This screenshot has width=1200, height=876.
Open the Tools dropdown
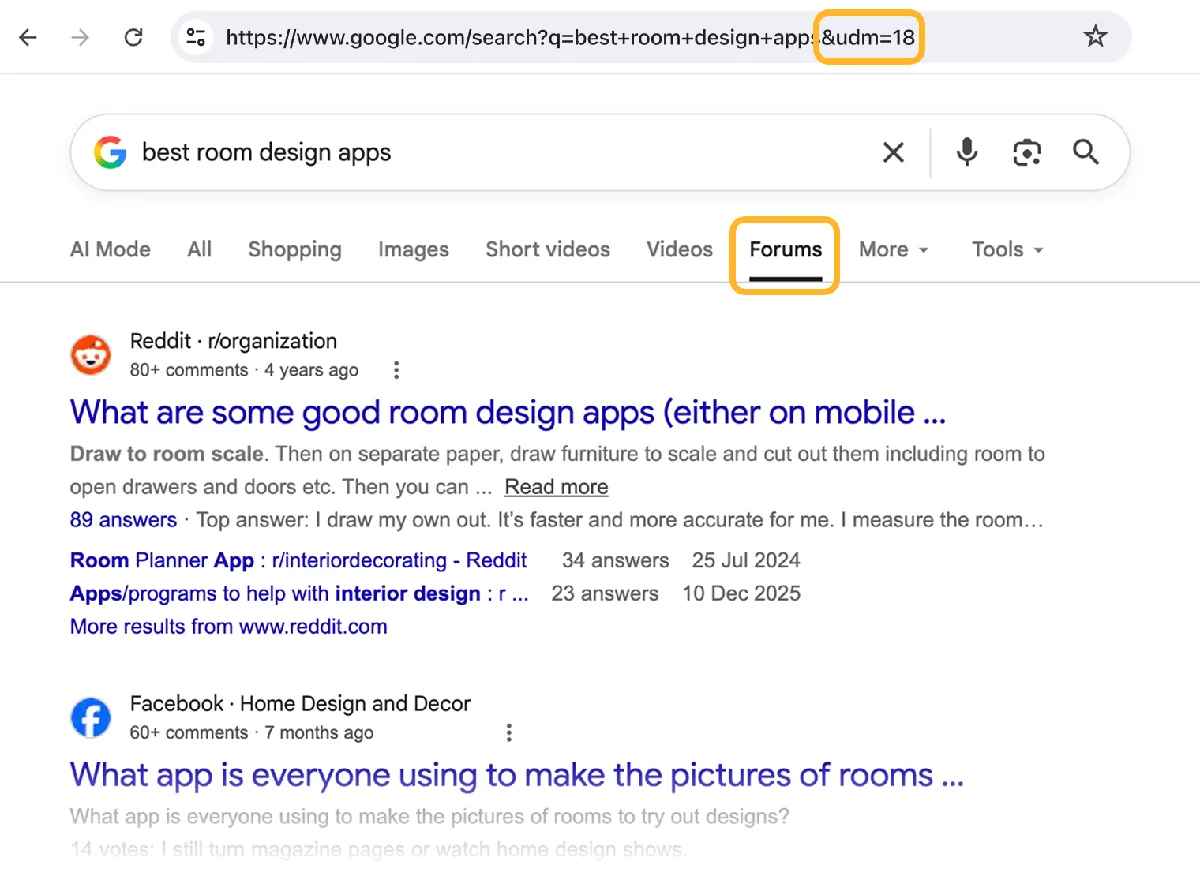pos(1008,250)
